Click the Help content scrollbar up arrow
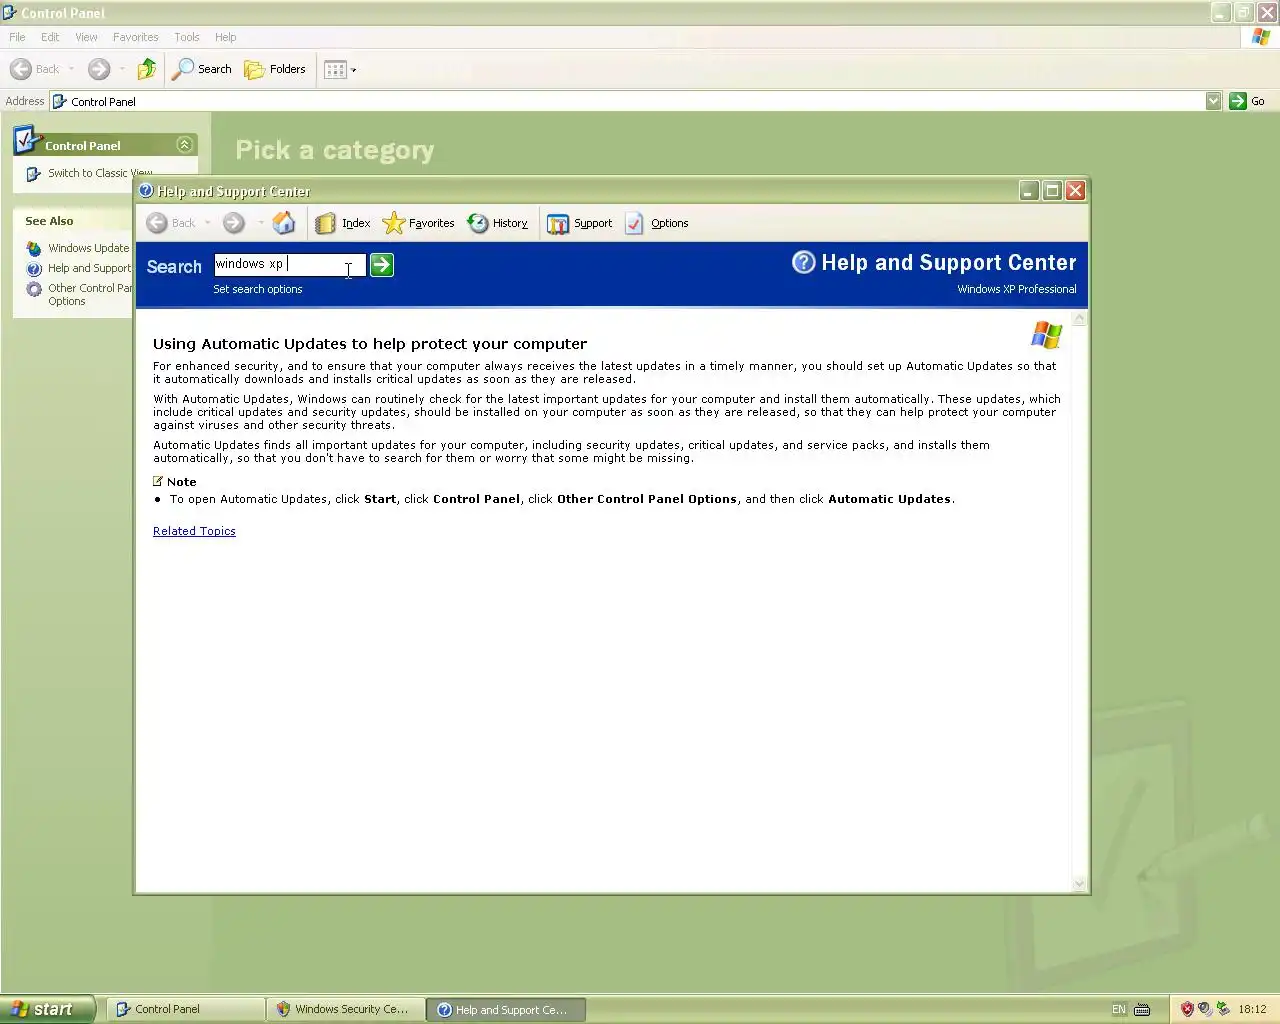 [x=1079, y=319]
